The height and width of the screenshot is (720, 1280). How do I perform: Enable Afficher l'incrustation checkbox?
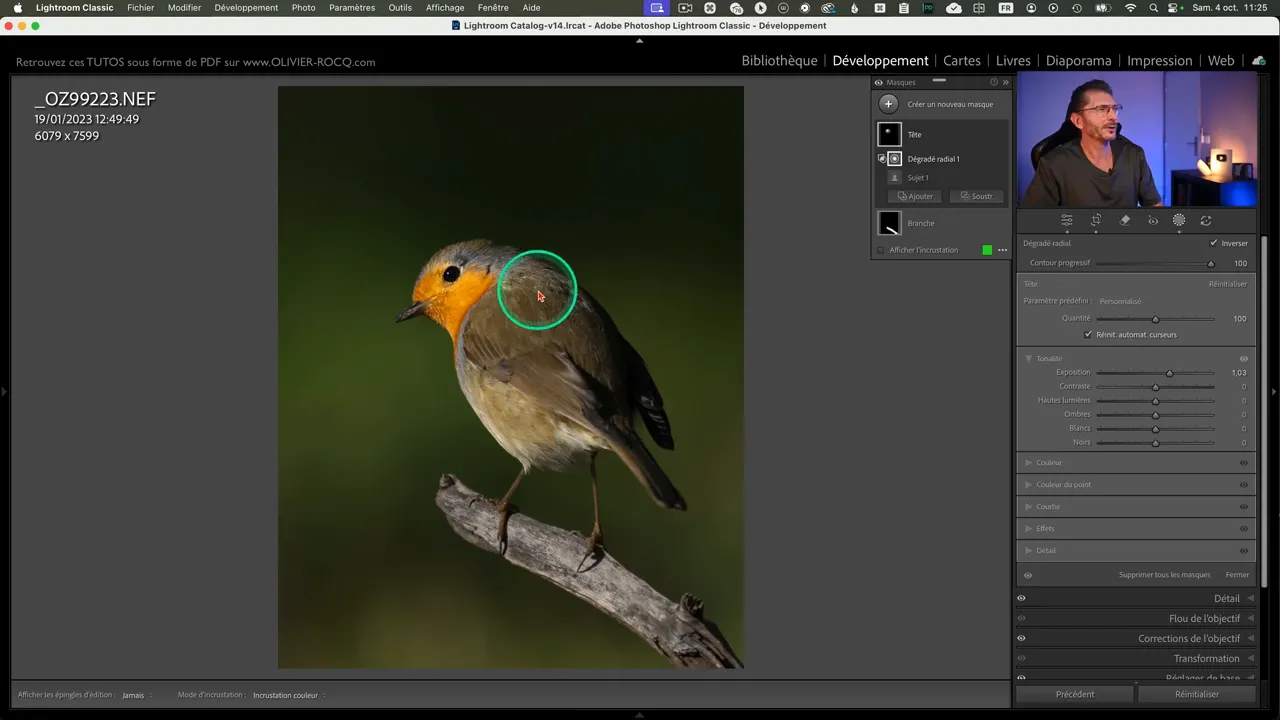point(881,250)
